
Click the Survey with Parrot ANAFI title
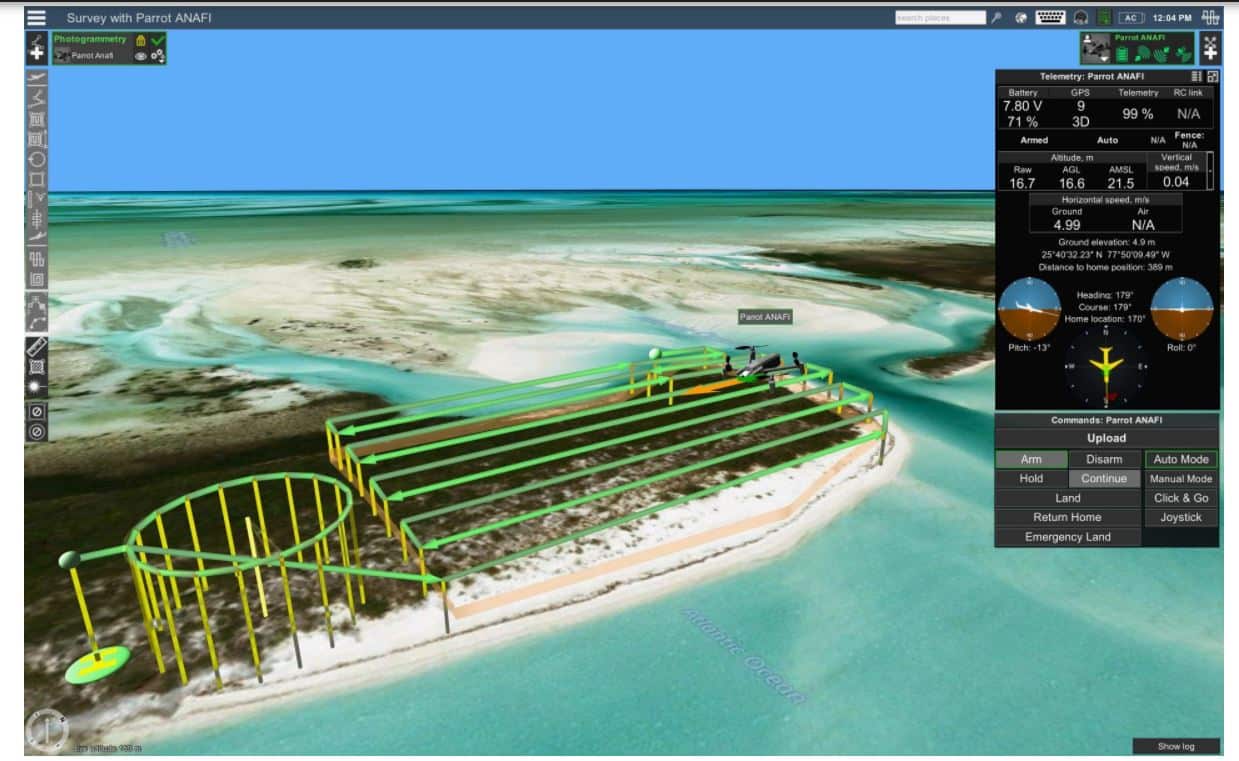click(139, 18)
